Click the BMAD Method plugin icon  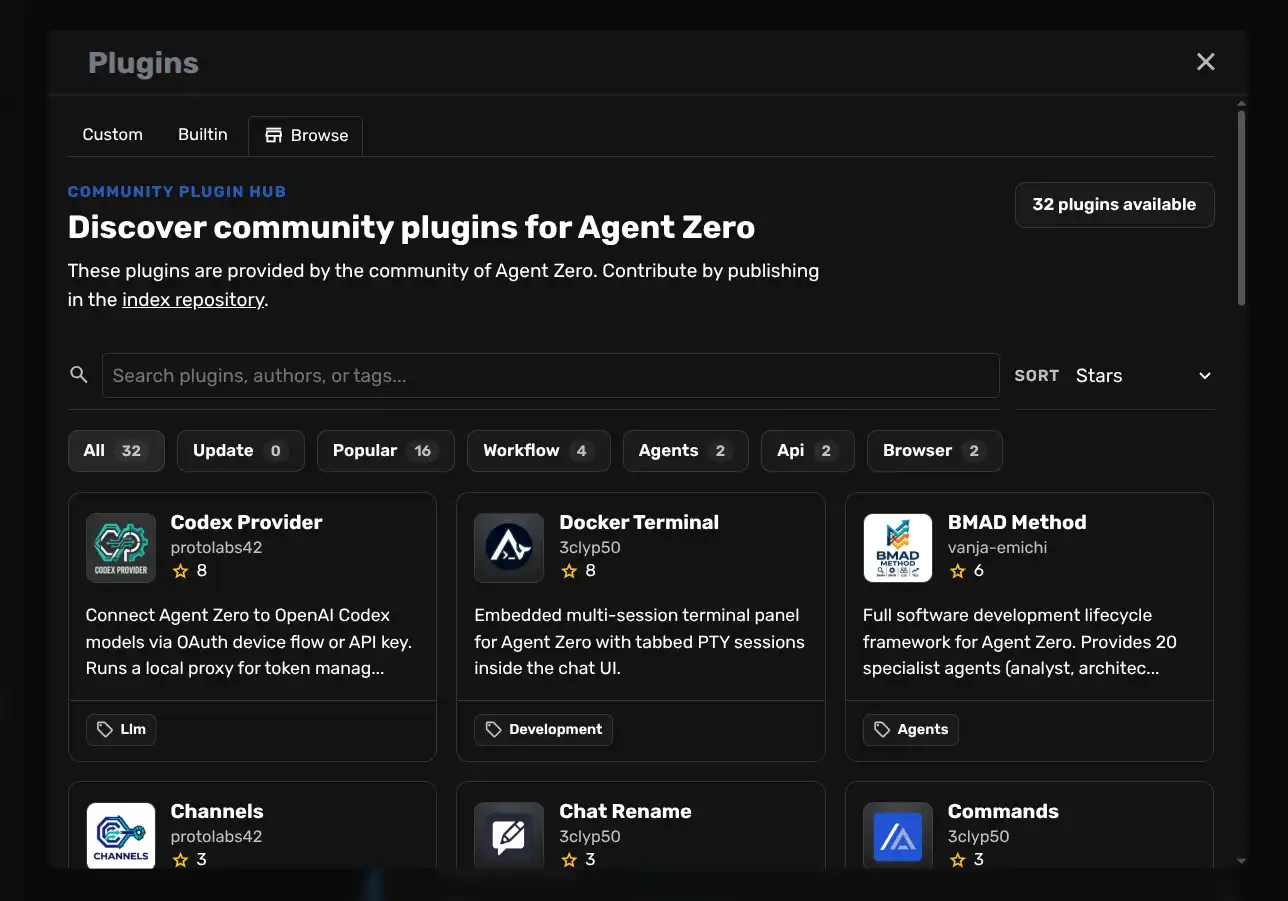point(897,547)
